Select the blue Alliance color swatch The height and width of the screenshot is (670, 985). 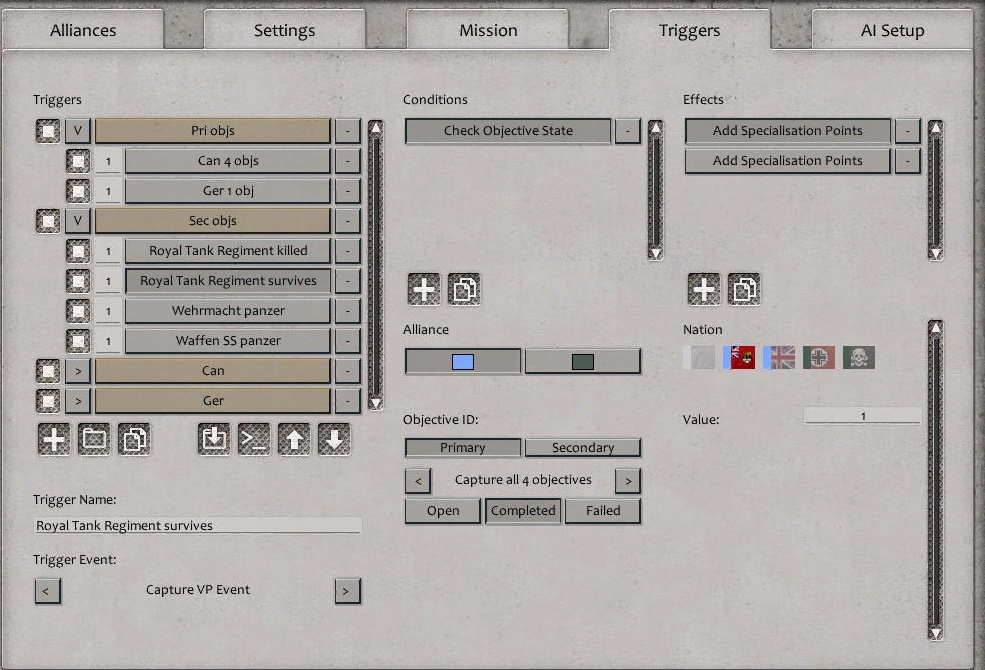point(462,360)
